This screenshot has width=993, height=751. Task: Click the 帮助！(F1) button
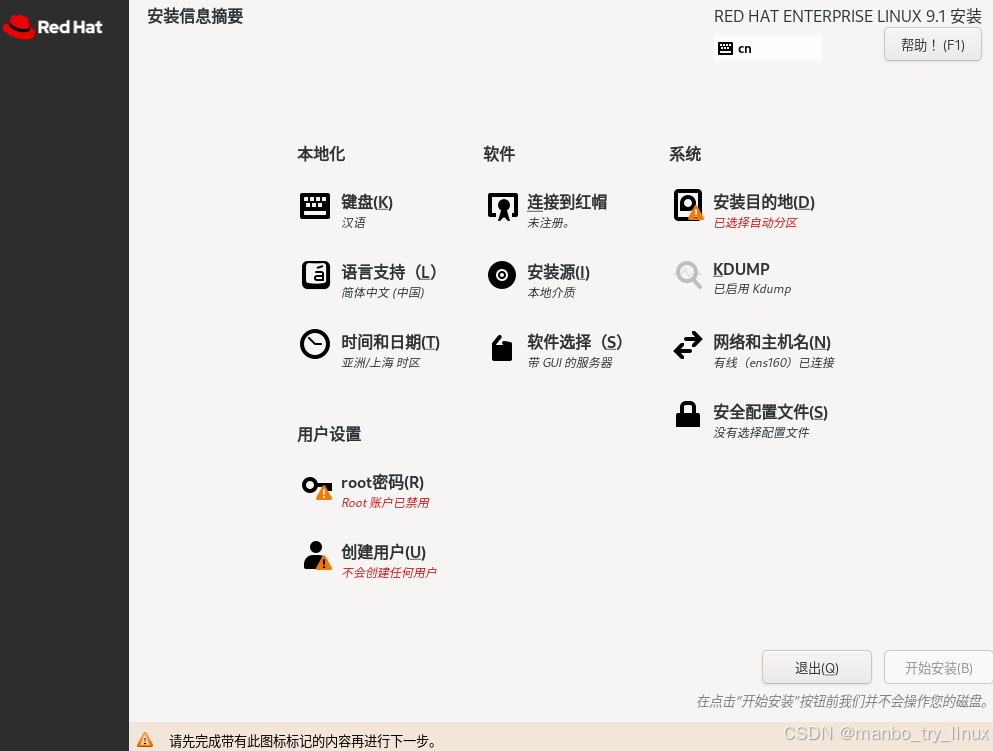coord(932,45)
